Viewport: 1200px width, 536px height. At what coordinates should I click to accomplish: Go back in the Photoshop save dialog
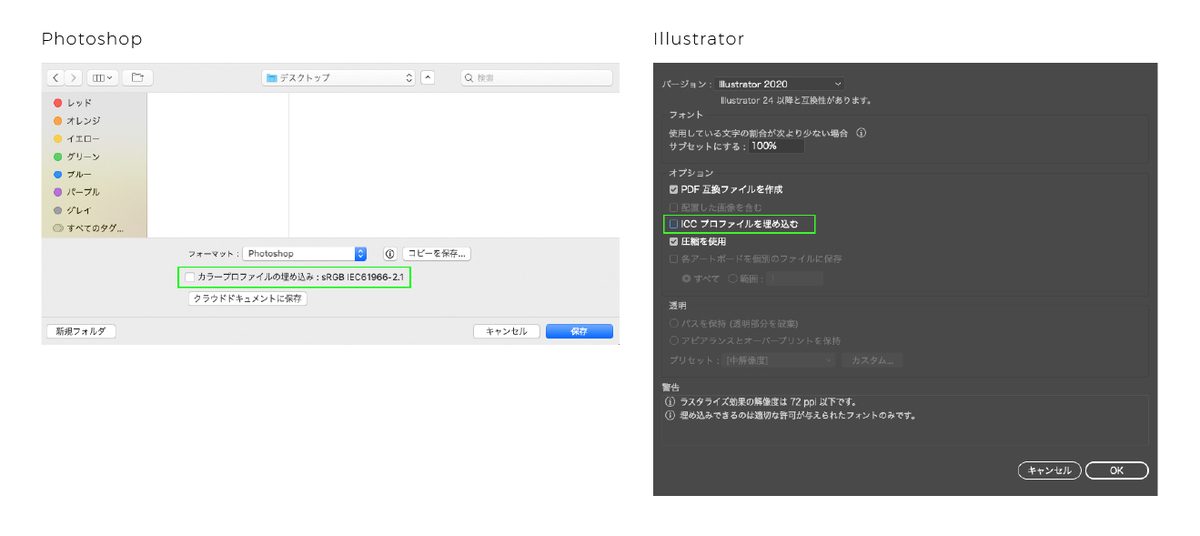pyautogui.click(x=55, y=77)
